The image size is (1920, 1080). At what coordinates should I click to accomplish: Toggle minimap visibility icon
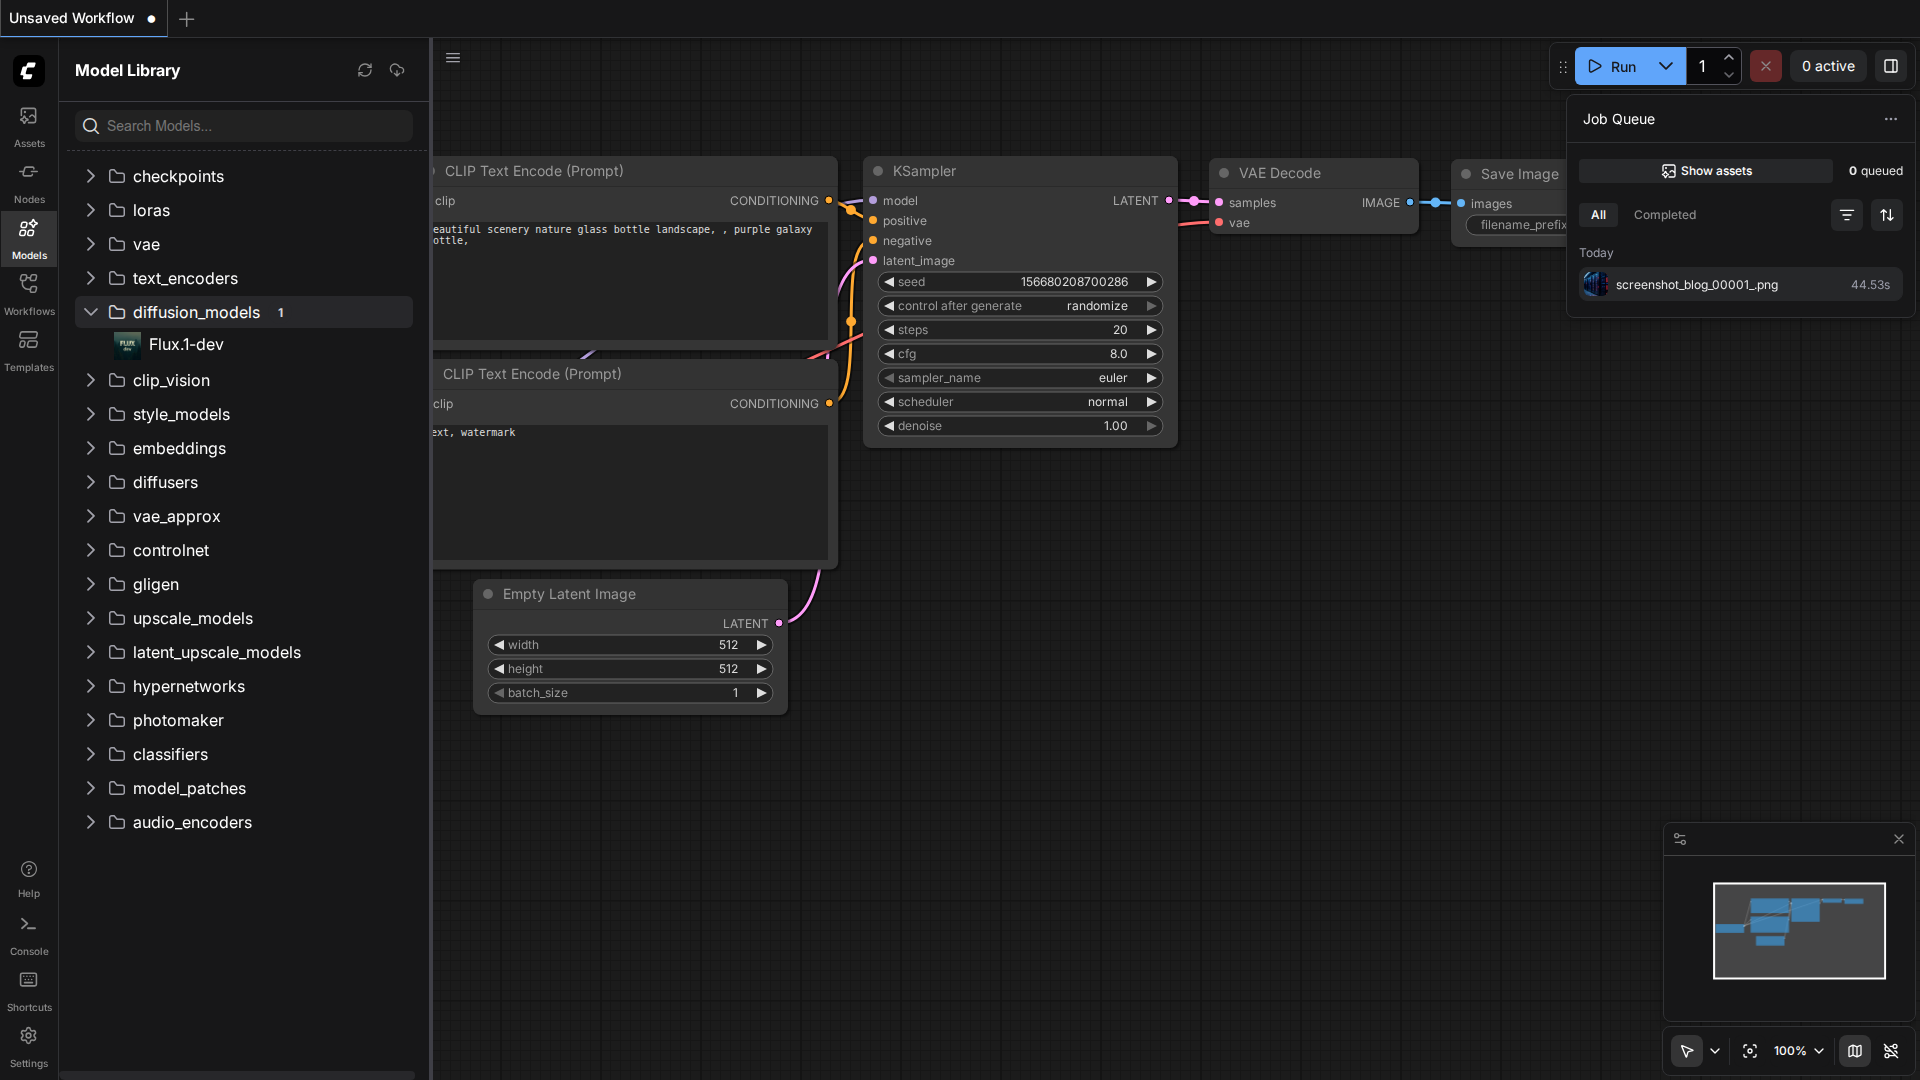click(x=1855, y=1051)
